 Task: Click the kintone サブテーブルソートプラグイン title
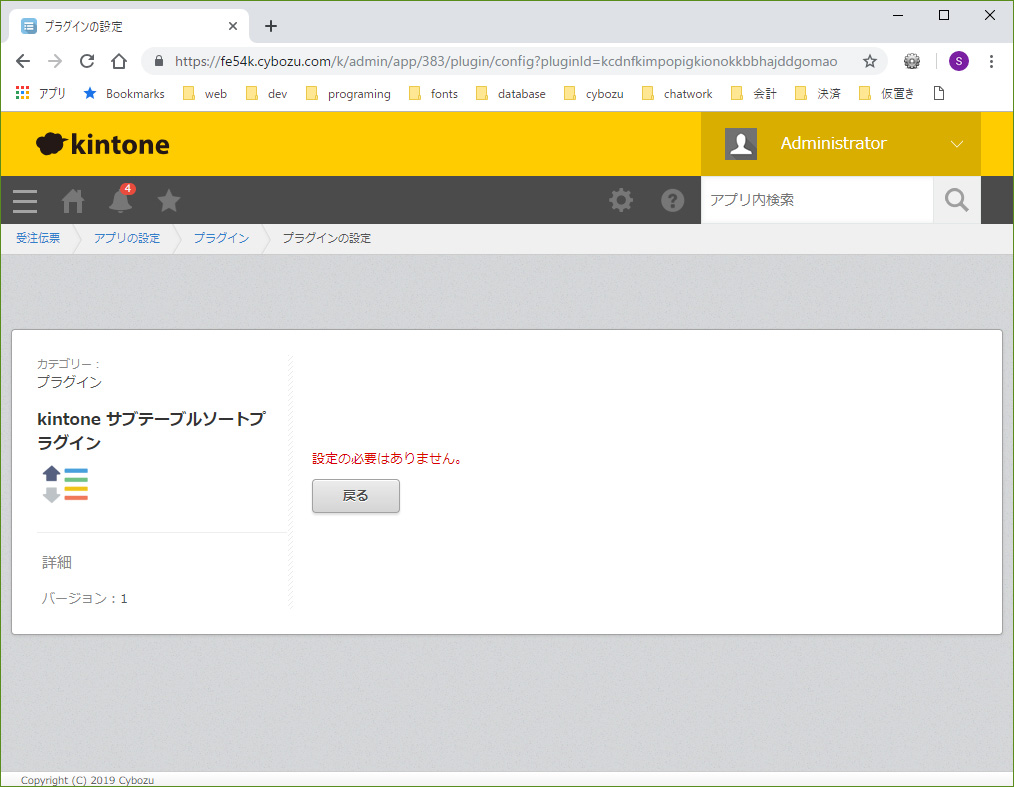pyautogui.click(x=151, y=431)
